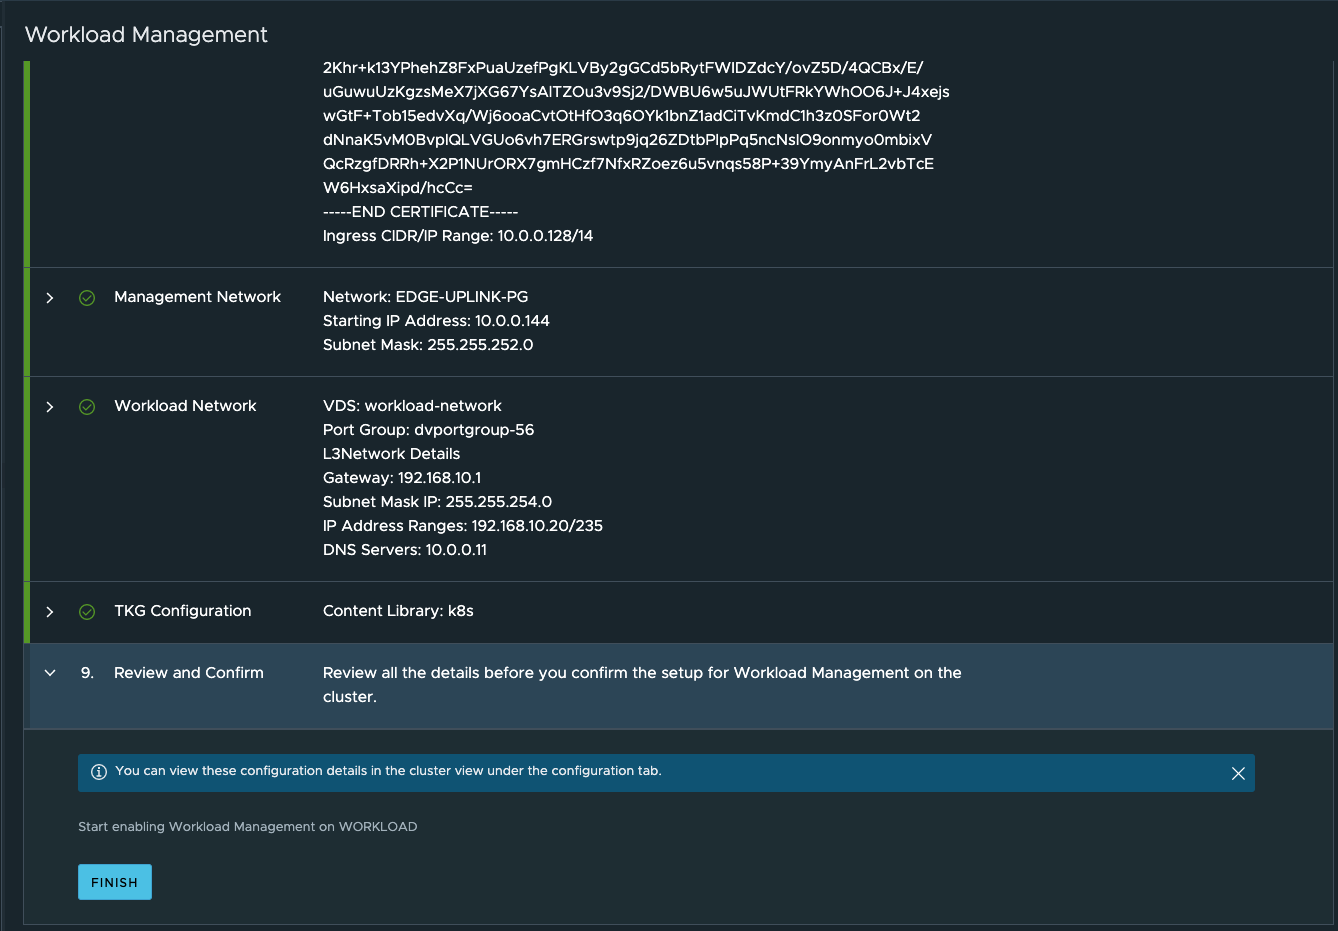Click TKG Configuration green checkmark icon
The height and width of the screenshot is (931, 1338).
[x=87, y=612]
